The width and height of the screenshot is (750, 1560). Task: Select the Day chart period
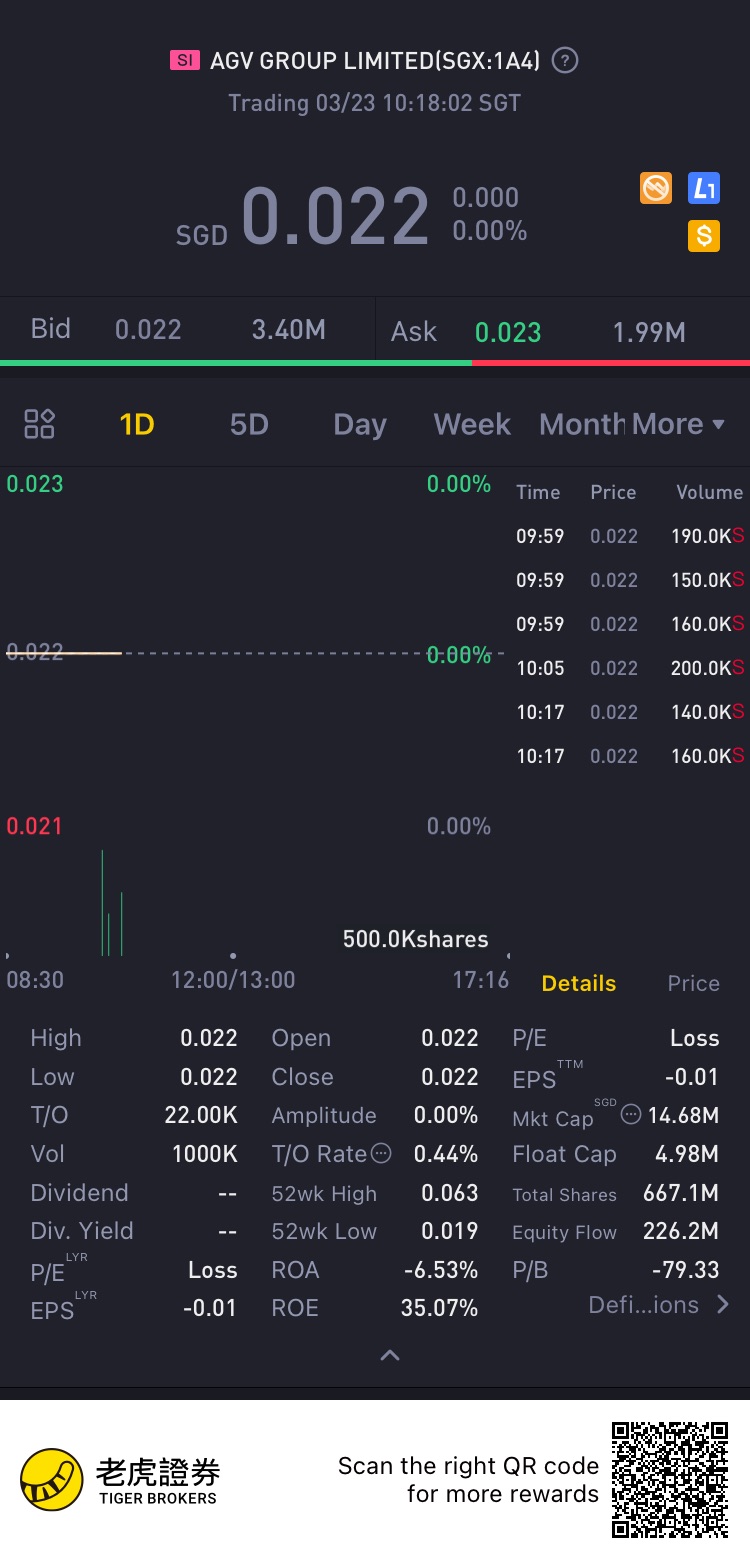pyautogui.click(x=360, y=424)
